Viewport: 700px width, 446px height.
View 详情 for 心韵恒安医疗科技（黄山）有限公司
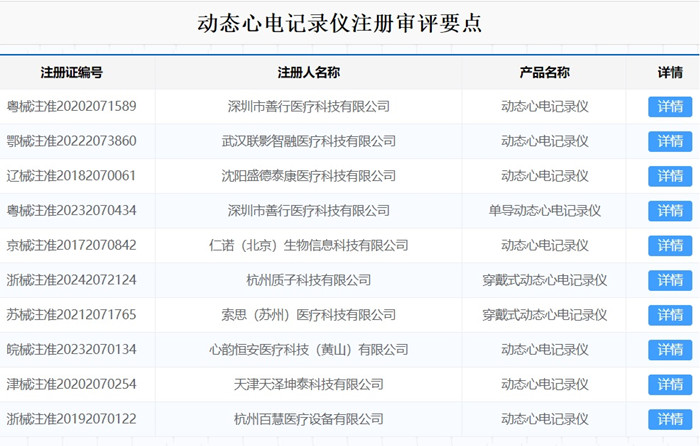(x=669, y=350)
